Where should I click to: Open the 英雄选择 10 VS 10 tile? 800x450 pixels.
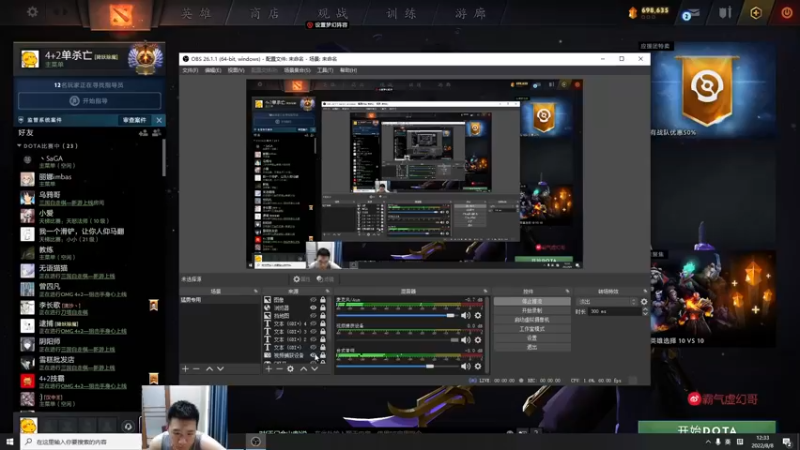coord(713,298)
